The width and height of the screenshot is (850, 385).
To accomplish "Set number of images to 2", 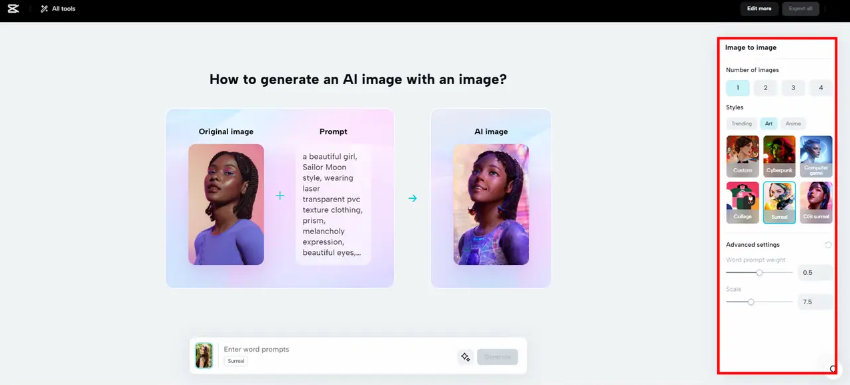I will pyautogui.click(x=765, y=88).
